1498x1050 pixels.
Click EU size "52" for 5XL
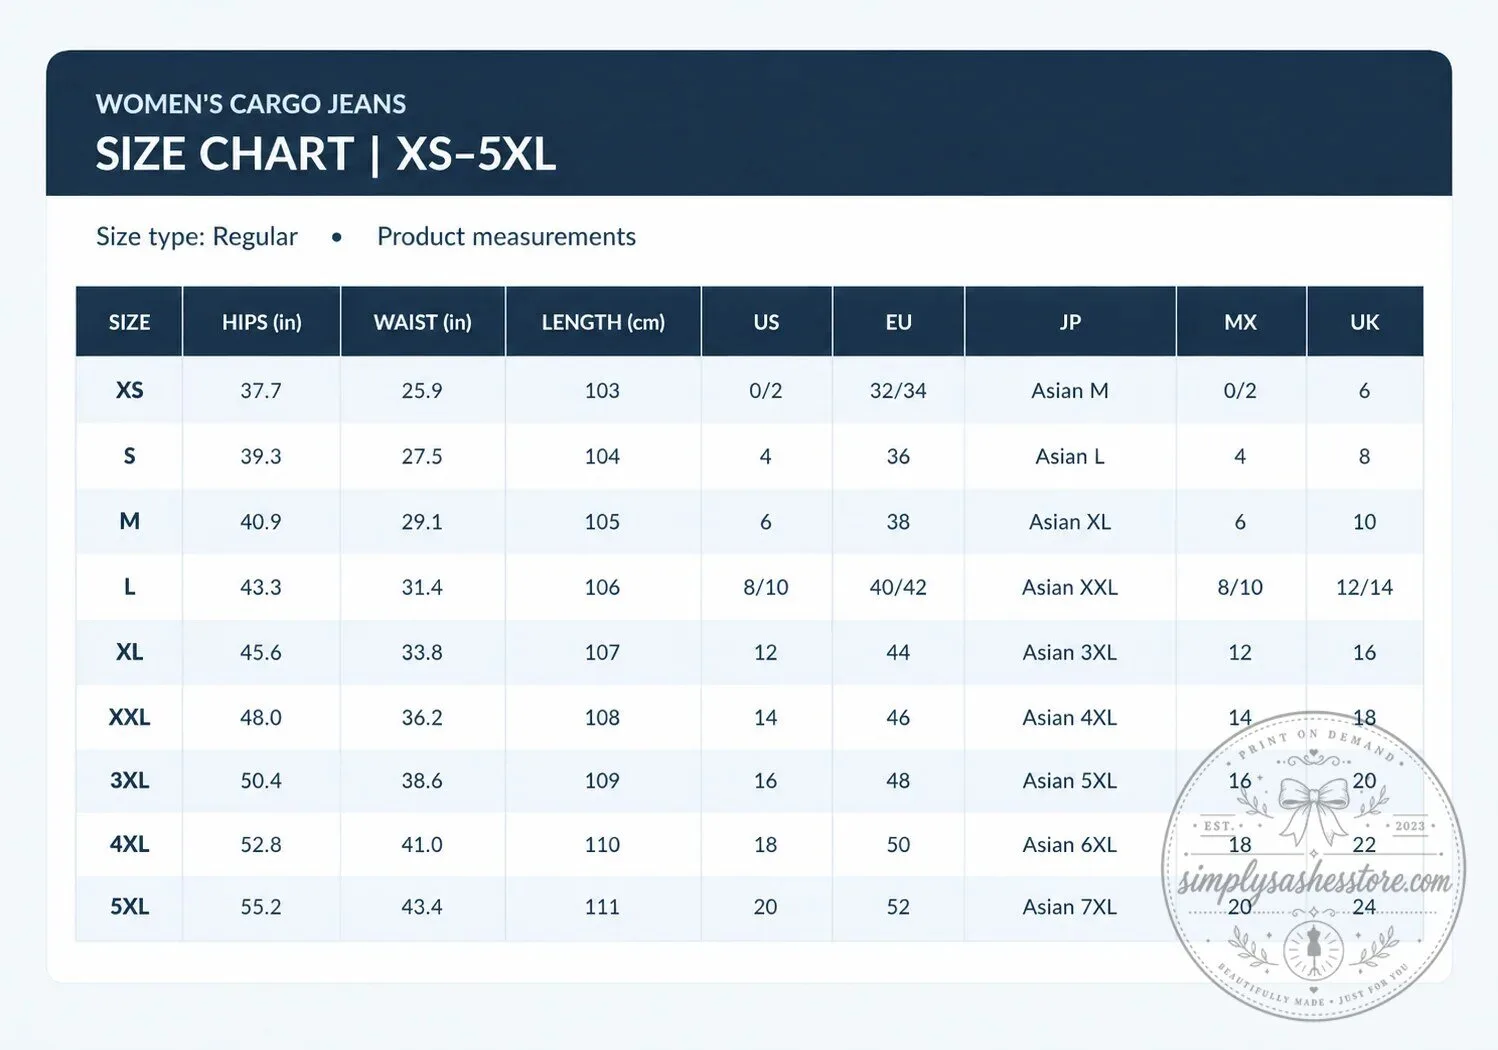pyautogui.click(x=898, y=907)
